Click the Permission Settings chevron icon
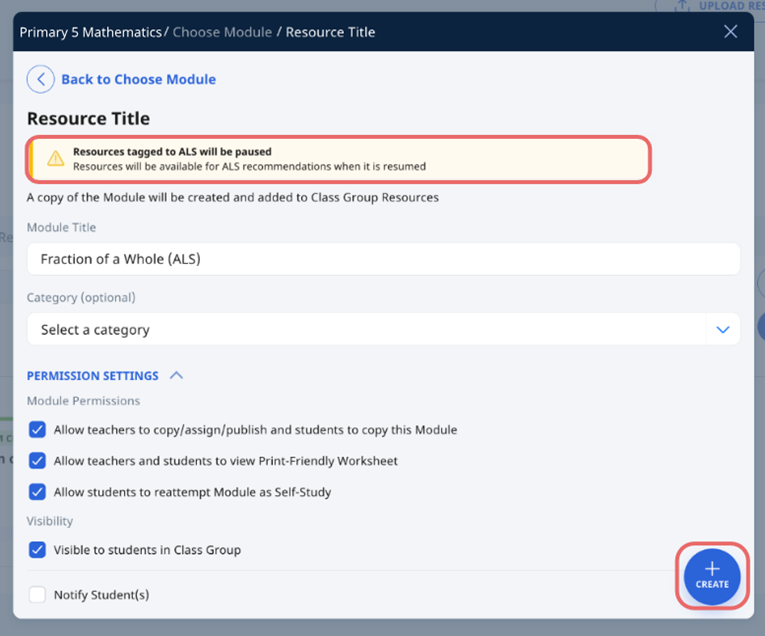The width and height of the screenshot is (765, 636). (176, 376)
